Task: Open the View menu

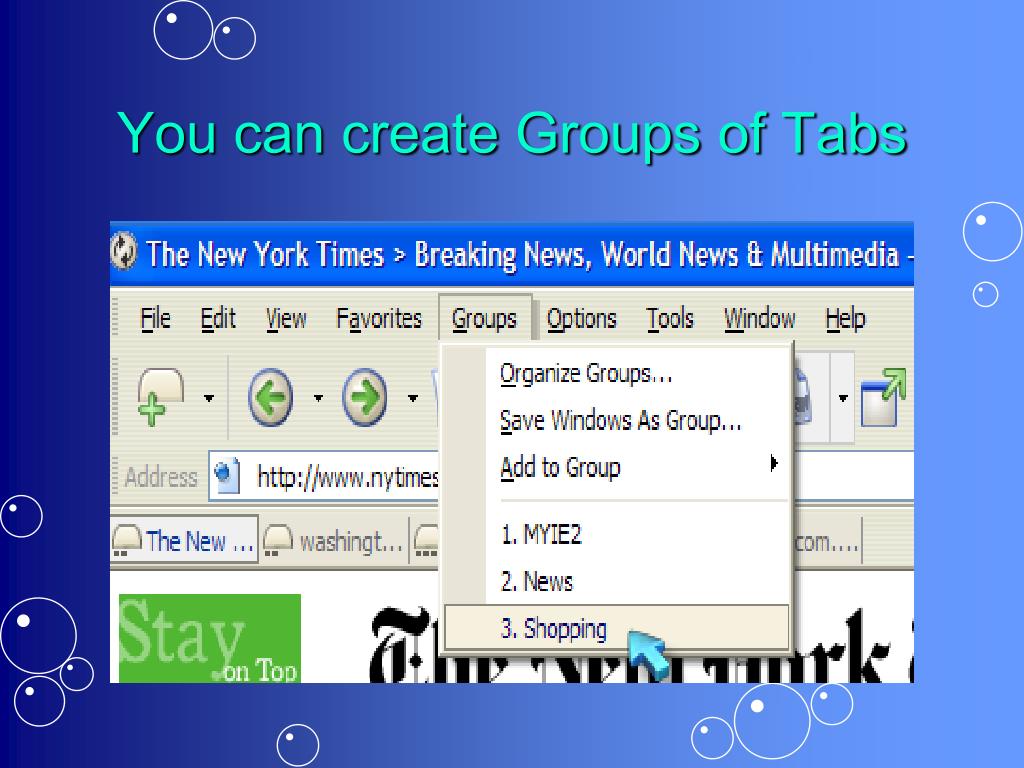Action: coord(286,319)
